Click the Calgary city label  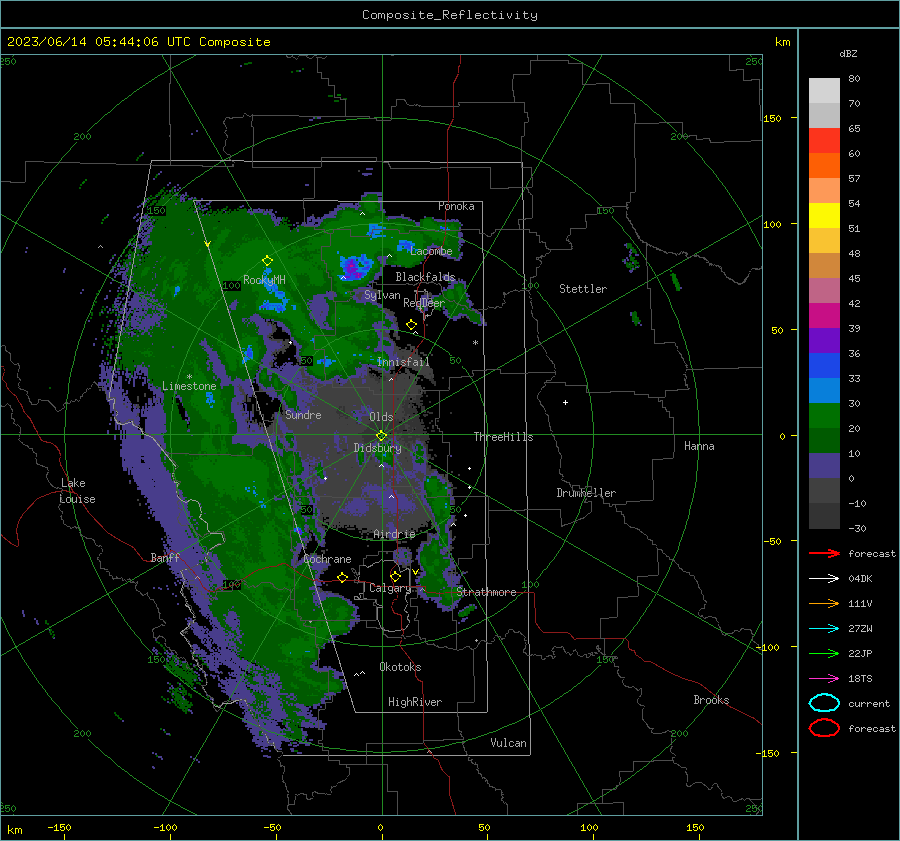coord(390,588)
